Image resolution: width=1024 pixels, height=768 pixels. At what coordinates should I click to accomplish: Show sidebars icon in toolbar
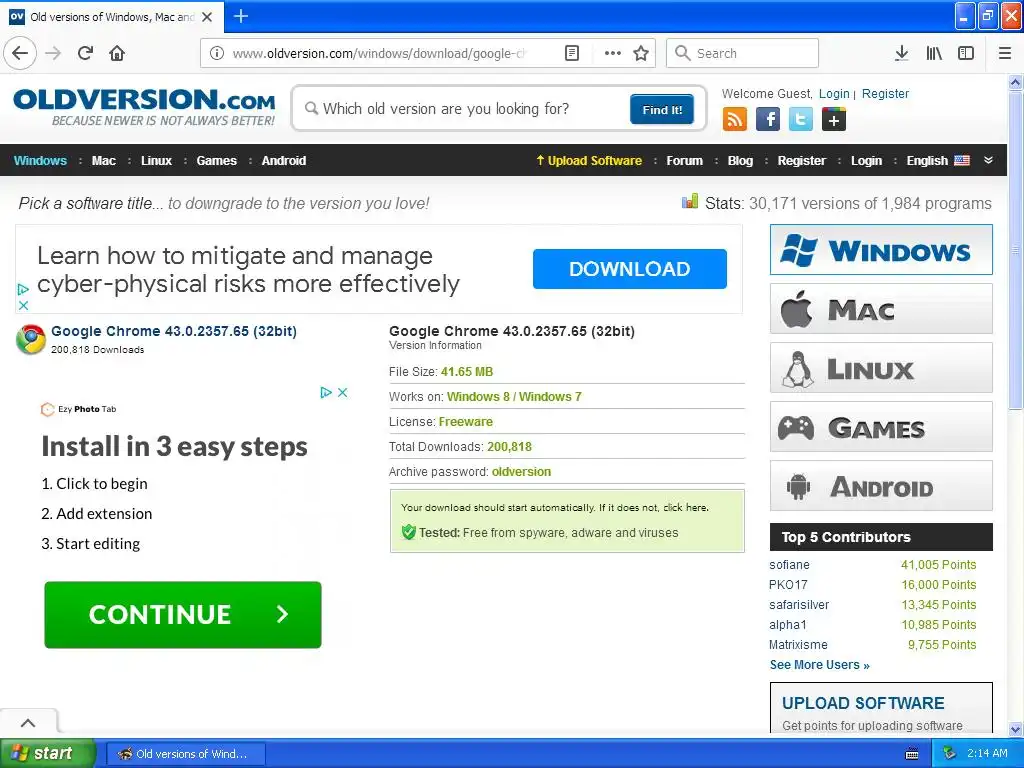[966, 54]
